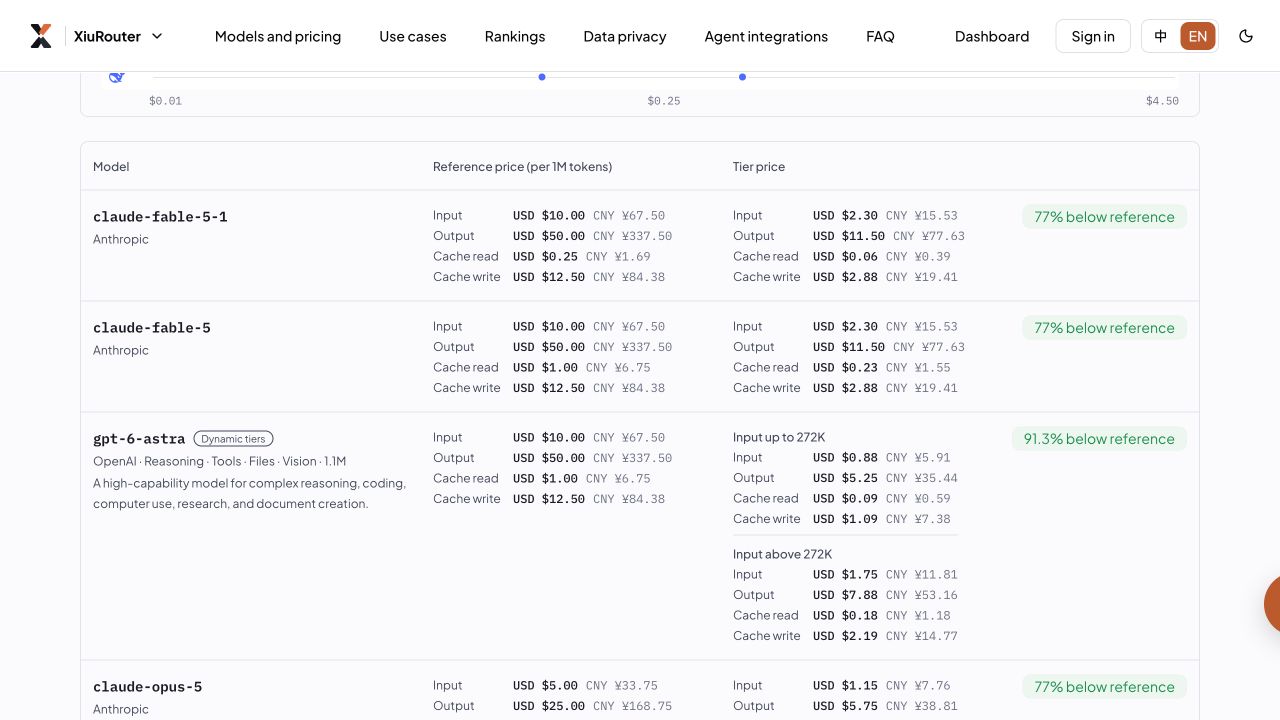
Task: Expand the XiuRouter dropdown chevron
Action: click(x=157, y=36)
